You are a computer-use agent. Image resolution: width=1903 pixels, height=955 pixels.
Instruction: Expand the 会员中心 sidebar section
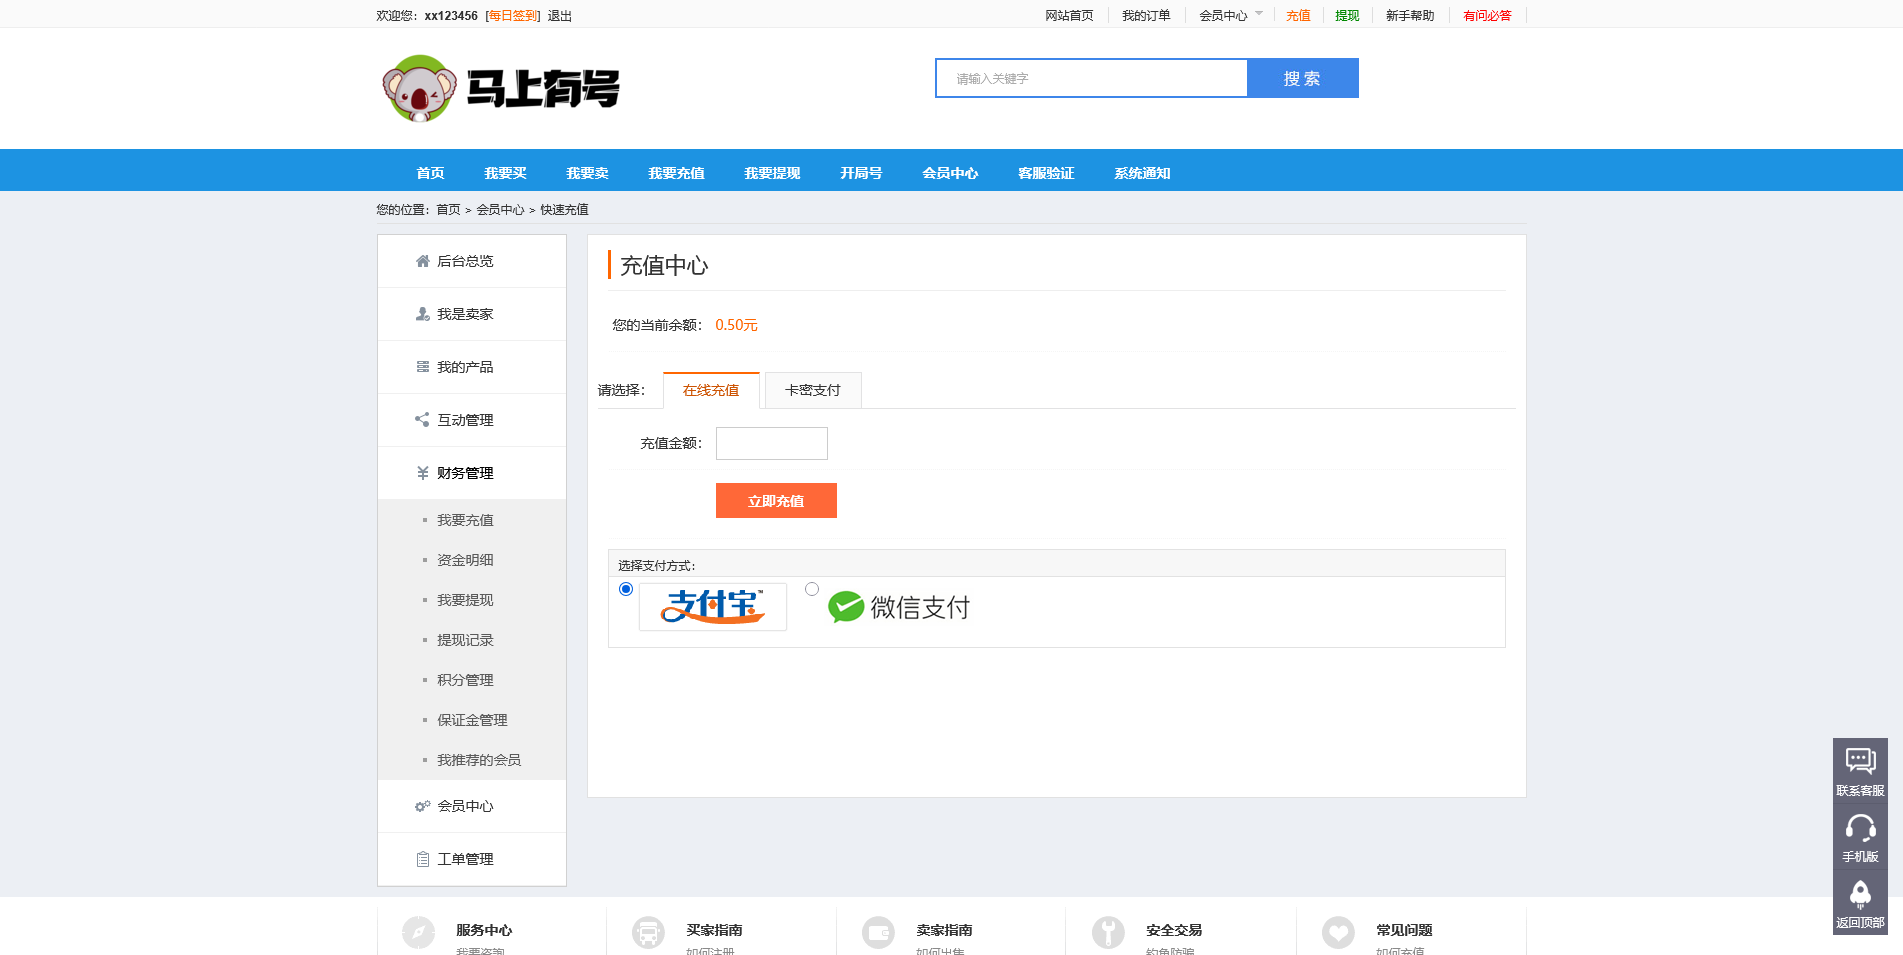pyautogui.click(x=472, y=806)
